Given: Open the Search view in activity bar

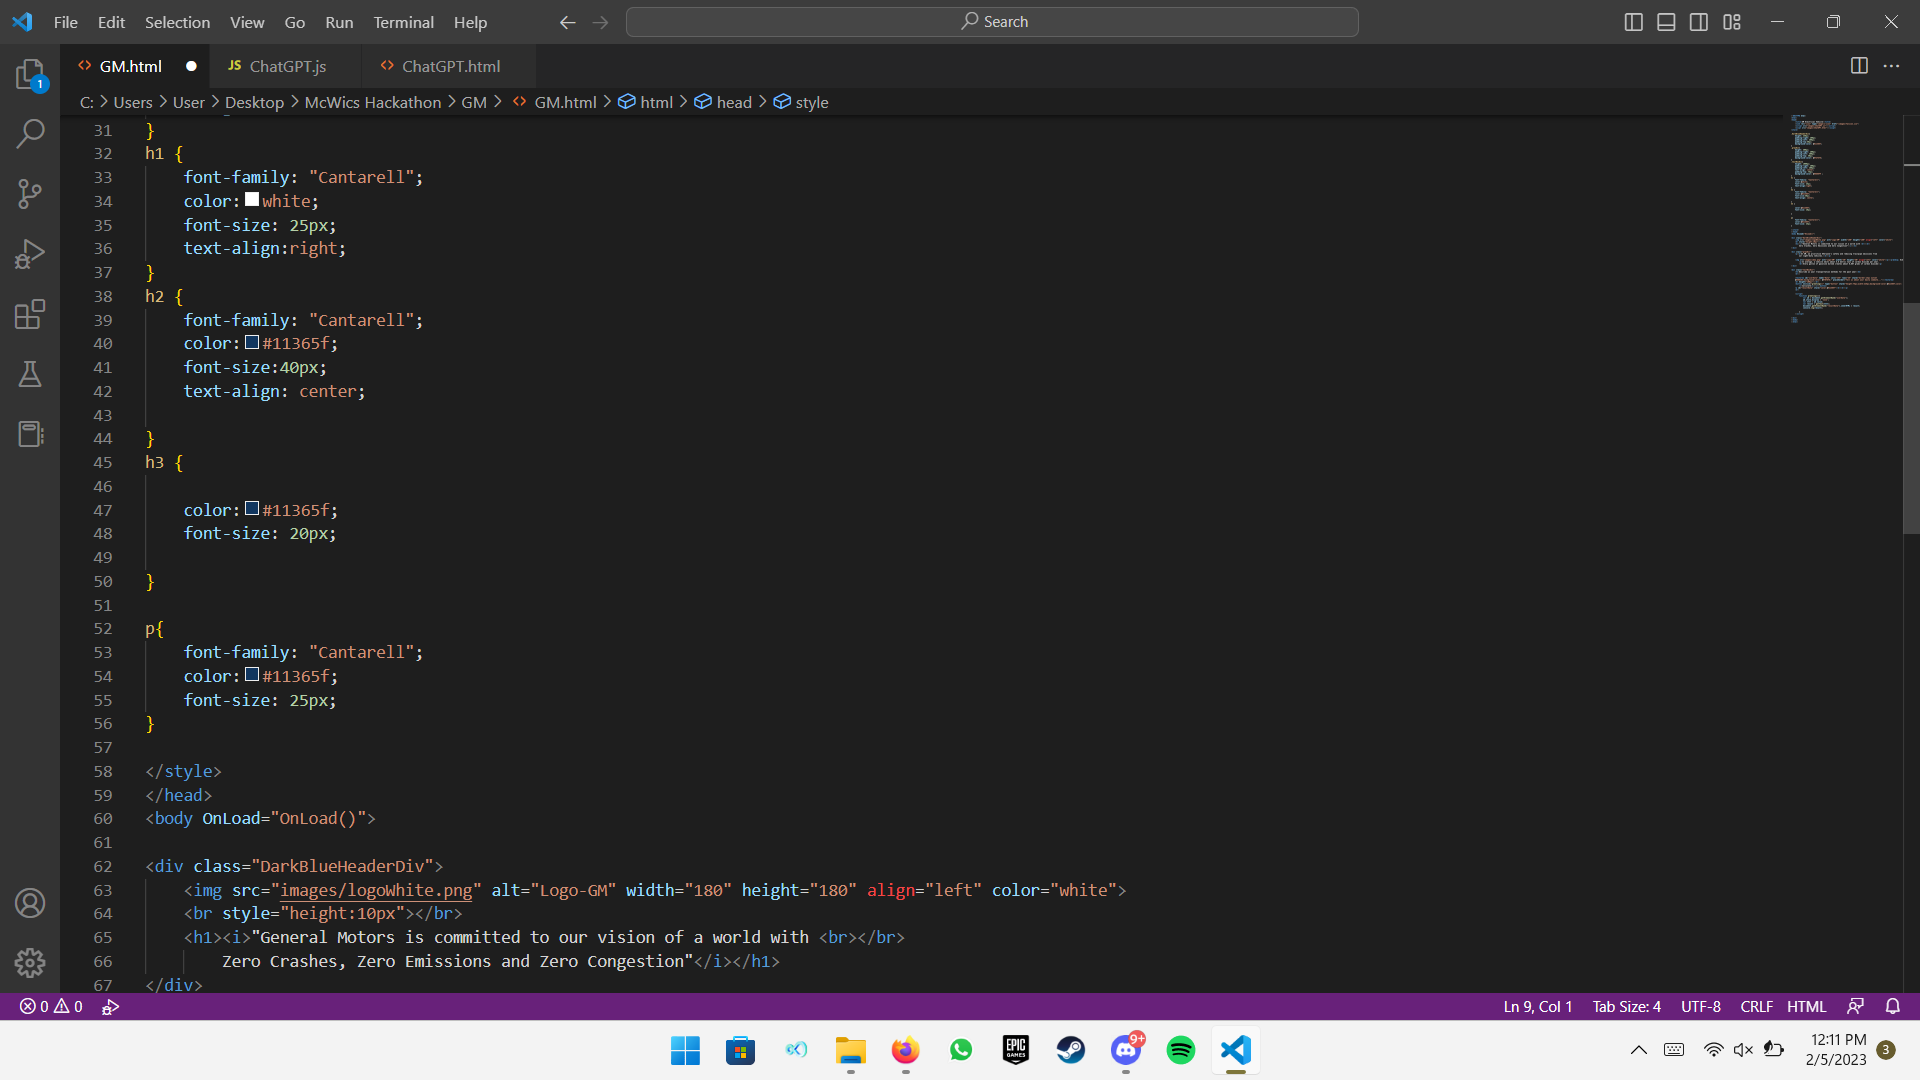Looking at the screenshot, I should pos(30,133).
